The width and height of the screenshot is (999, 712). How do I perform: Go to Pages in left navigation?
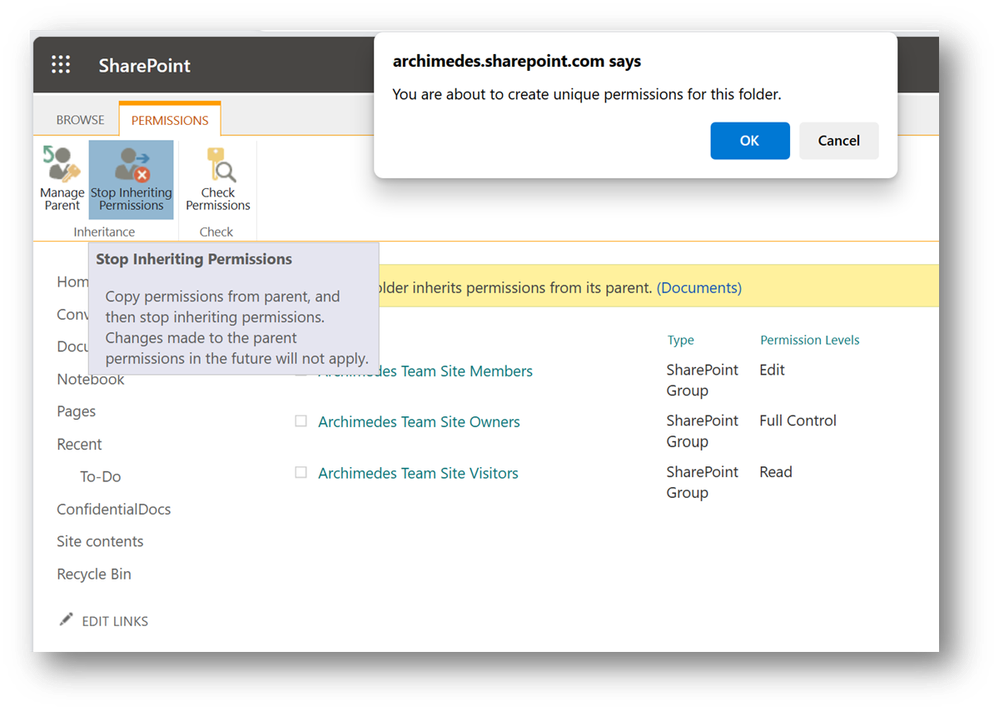click(76, 411)
